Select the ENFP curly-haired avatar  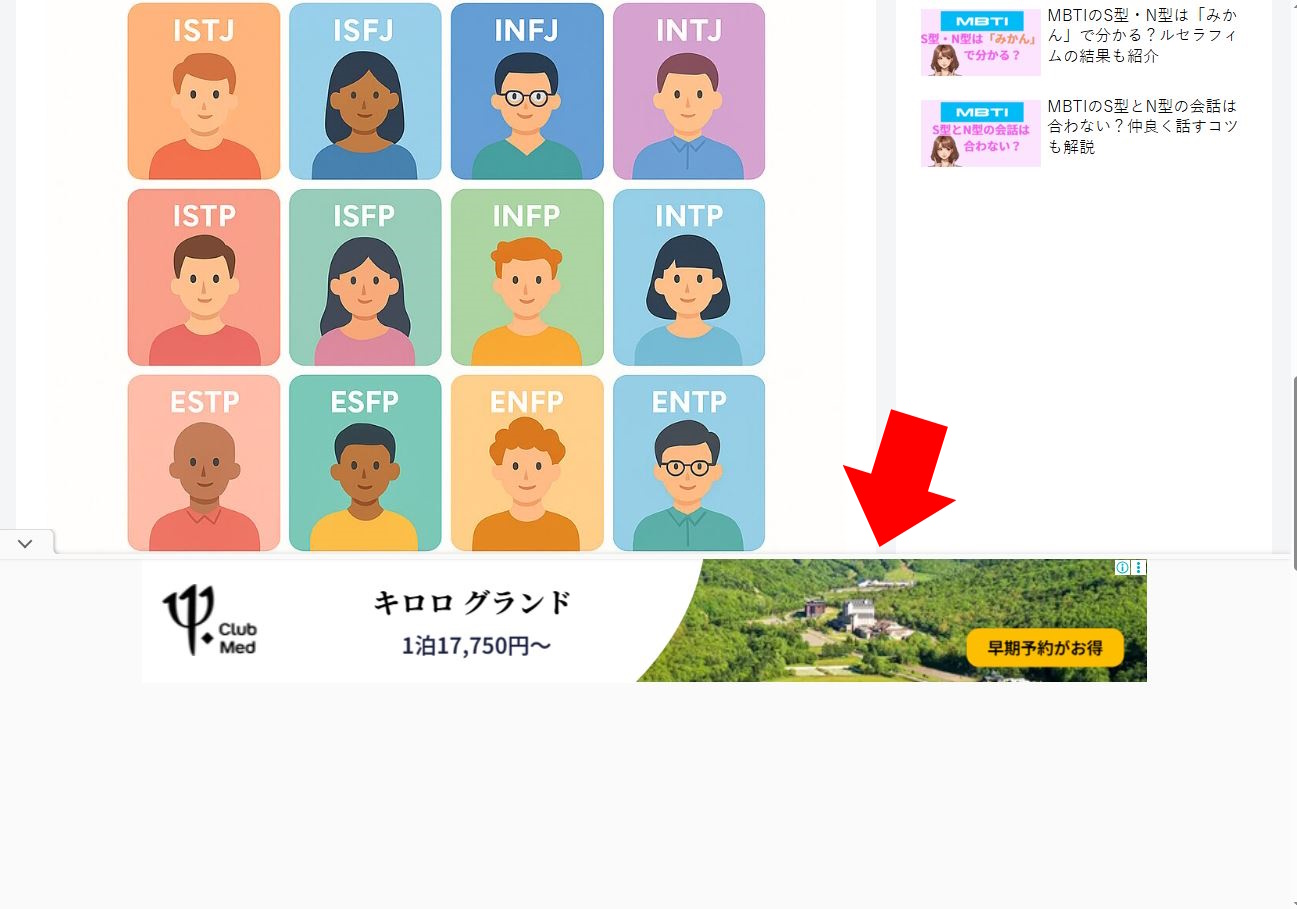pyautogui.click(x=527, y=463)
